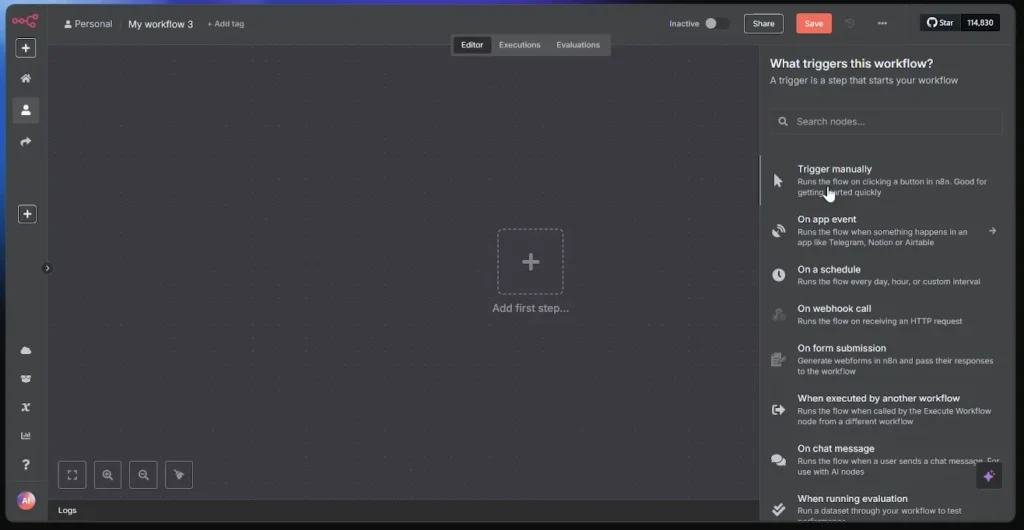
Task: Click the n8n logo icon
Action: click(x=25, y=21)
